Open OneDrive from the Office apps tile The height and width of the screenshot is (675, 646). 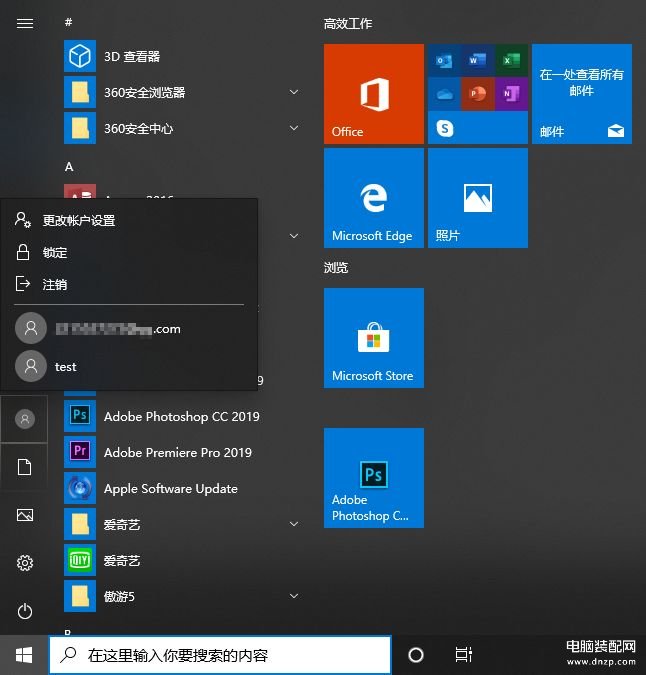coord(444,94)
